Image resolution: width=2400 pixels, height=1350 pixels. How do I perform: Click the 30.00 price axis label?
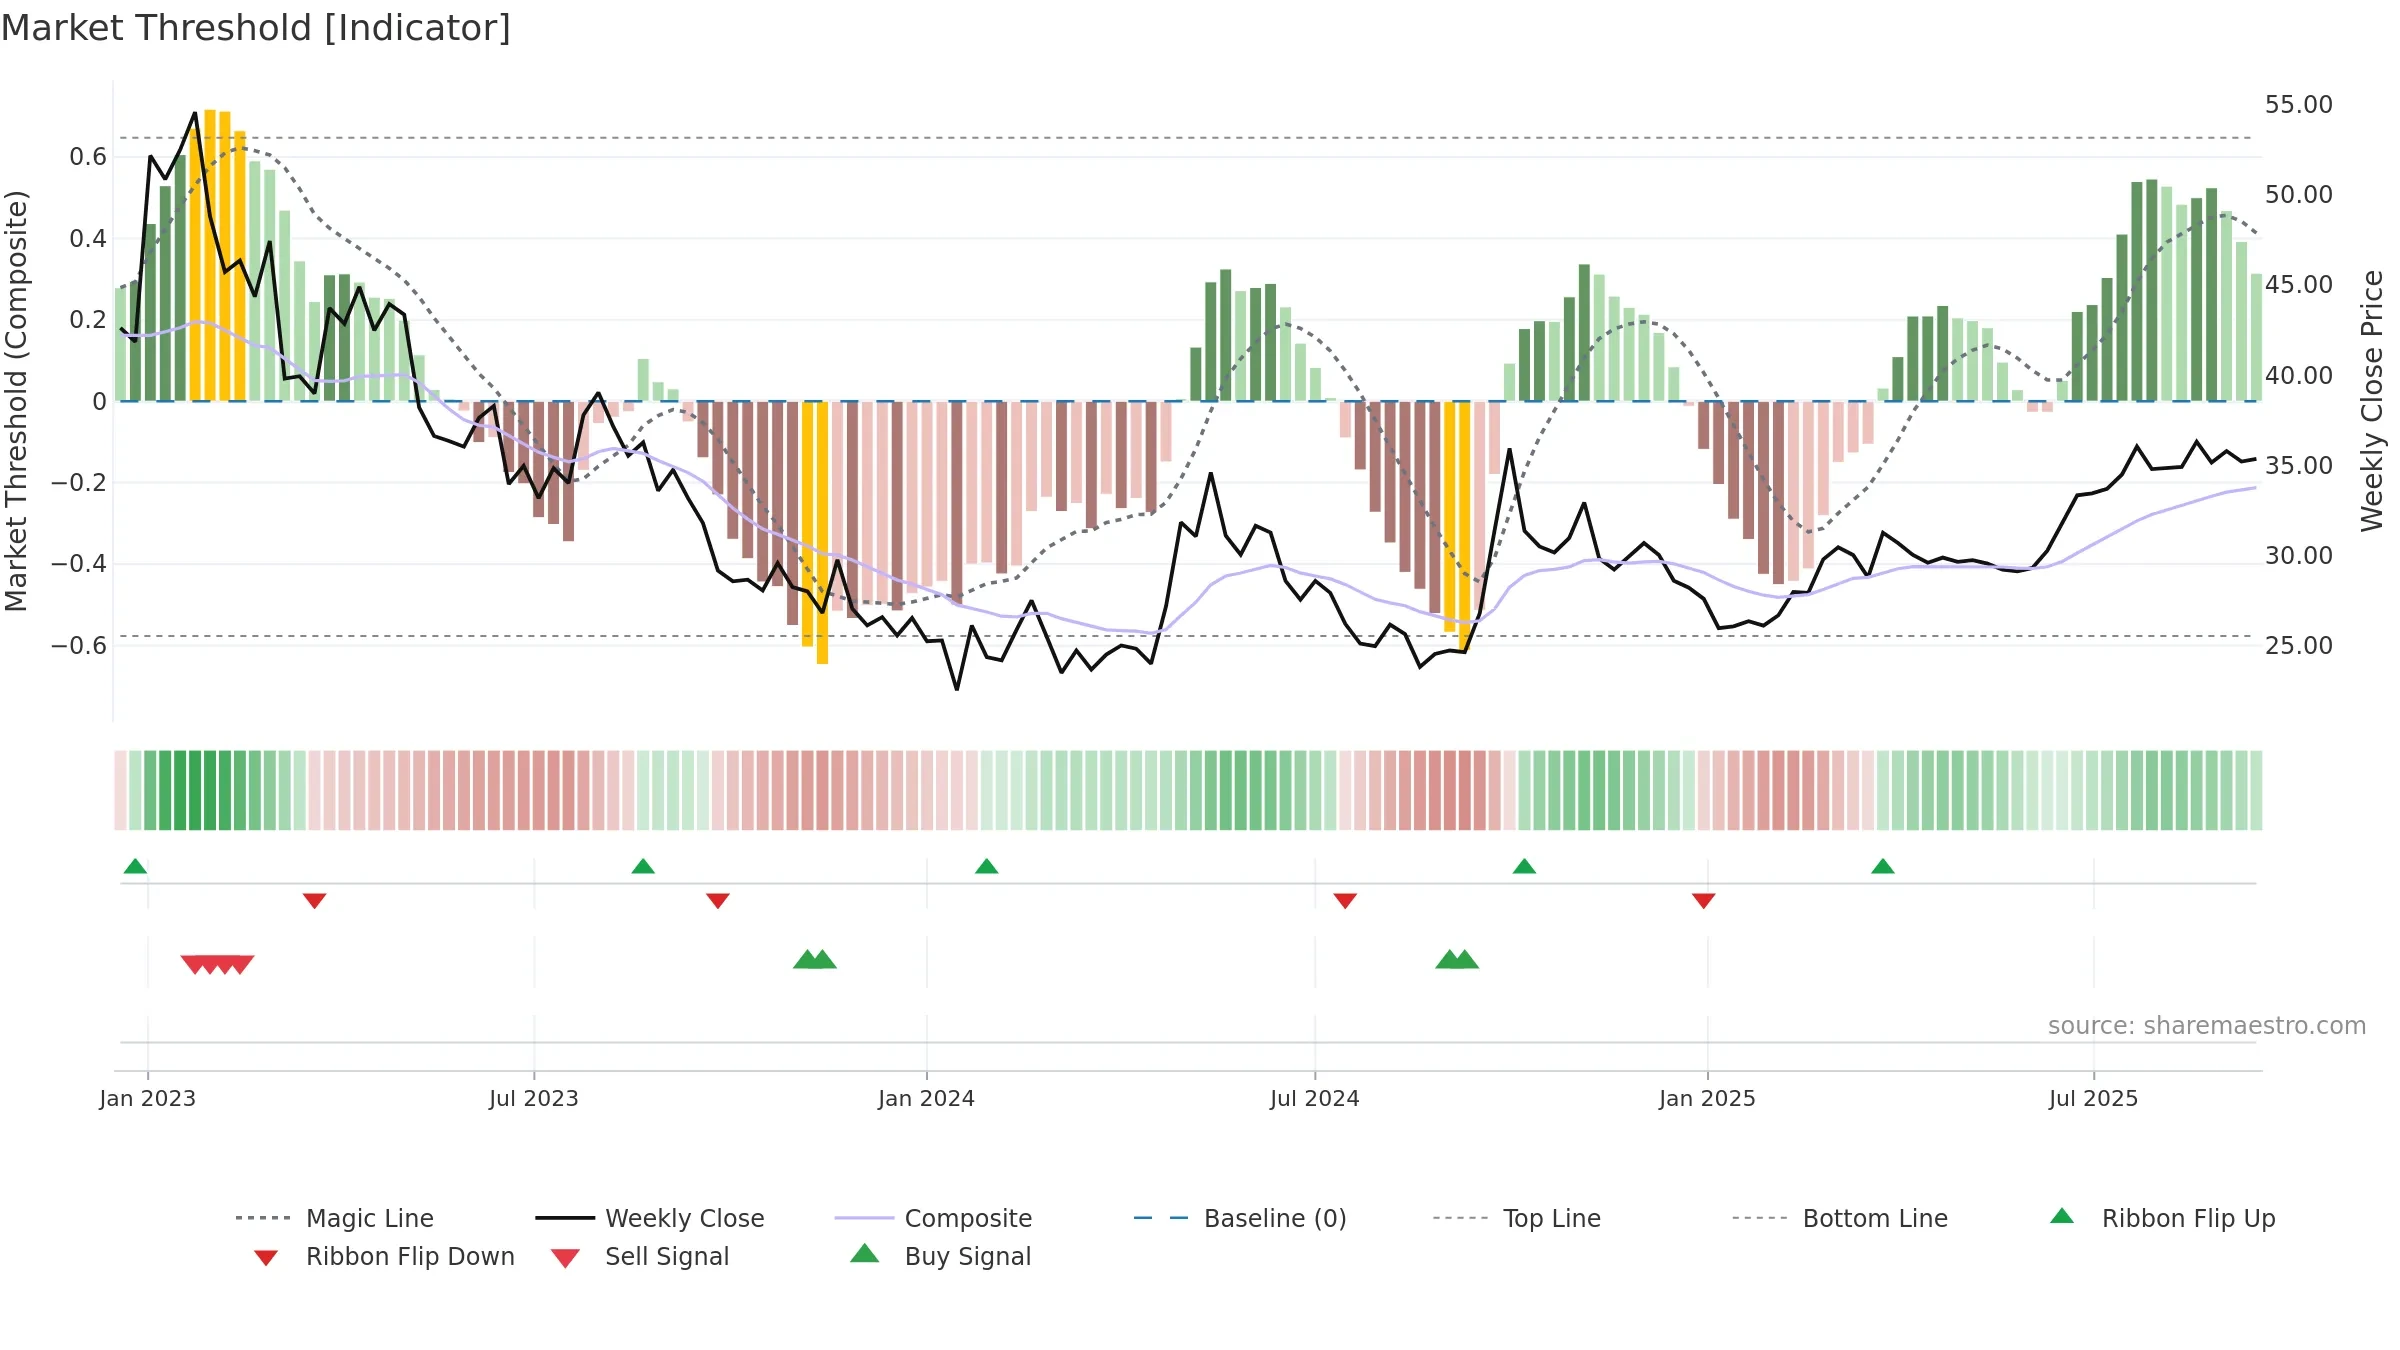[x=2298, y=555]
